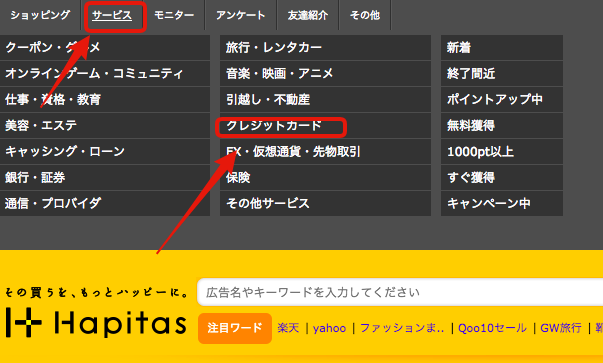Filter by 終了間近
Viewport: 603px width, 363px height.
(x=502, y=73)
